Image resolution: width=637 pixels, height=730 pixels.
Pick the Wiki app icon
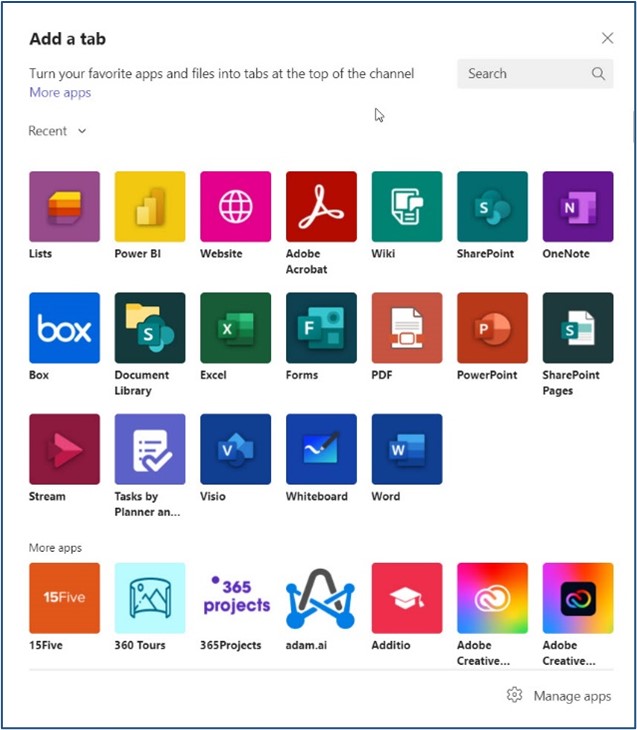click(407, 206)
